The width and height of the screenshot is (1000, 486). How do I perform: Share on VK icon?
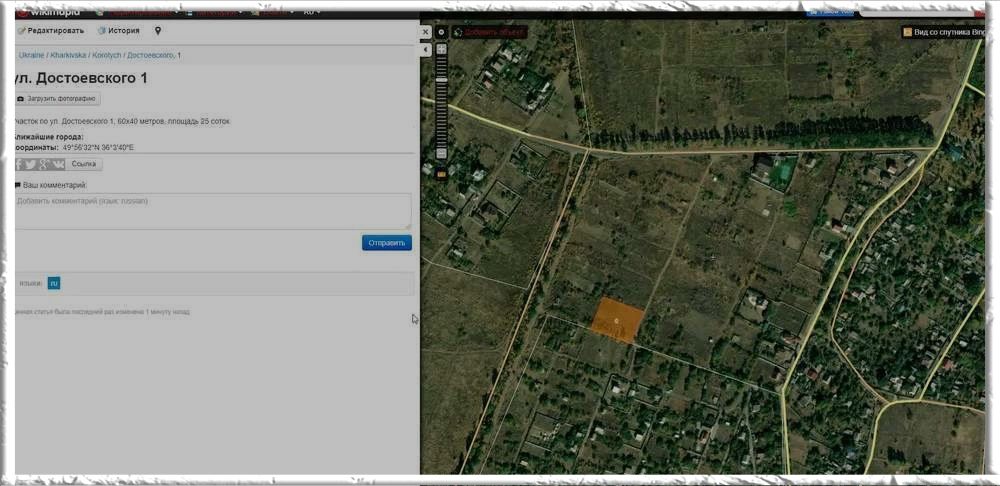58,164
